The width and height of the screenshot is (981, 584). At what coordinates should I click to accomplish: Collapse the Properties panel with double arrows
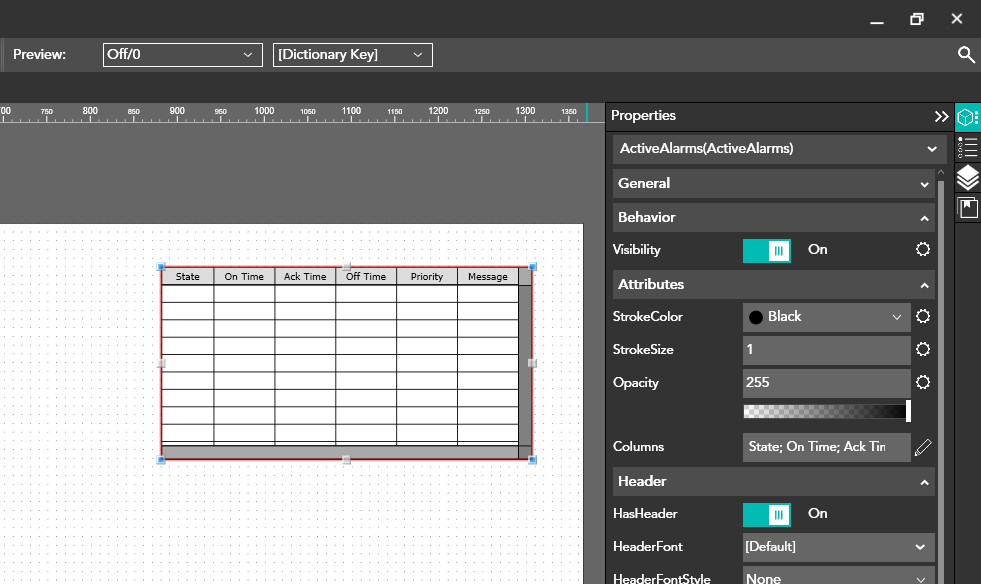click(x=941, y=117)
